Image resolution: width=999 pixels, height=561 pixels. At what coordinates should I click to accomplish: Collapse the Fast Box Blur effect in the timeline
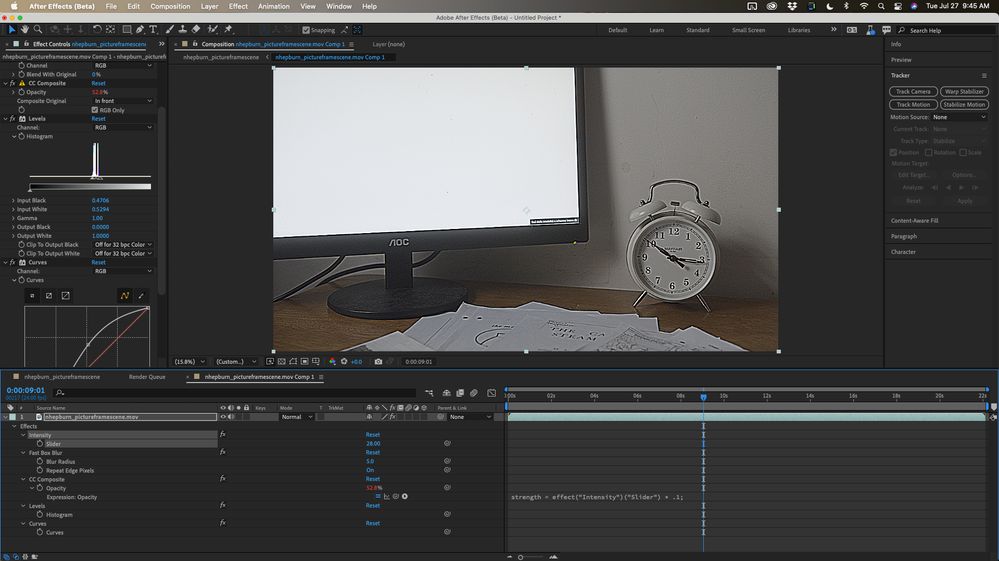point(23,452)
